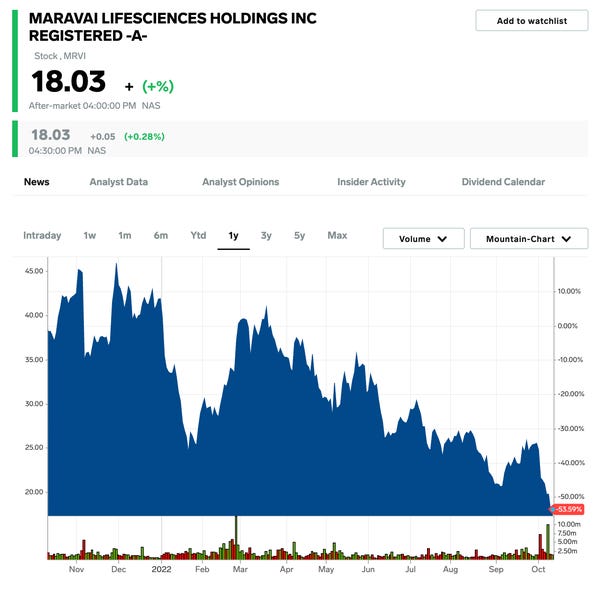Click the +0.05 price change value

point(103,137)
